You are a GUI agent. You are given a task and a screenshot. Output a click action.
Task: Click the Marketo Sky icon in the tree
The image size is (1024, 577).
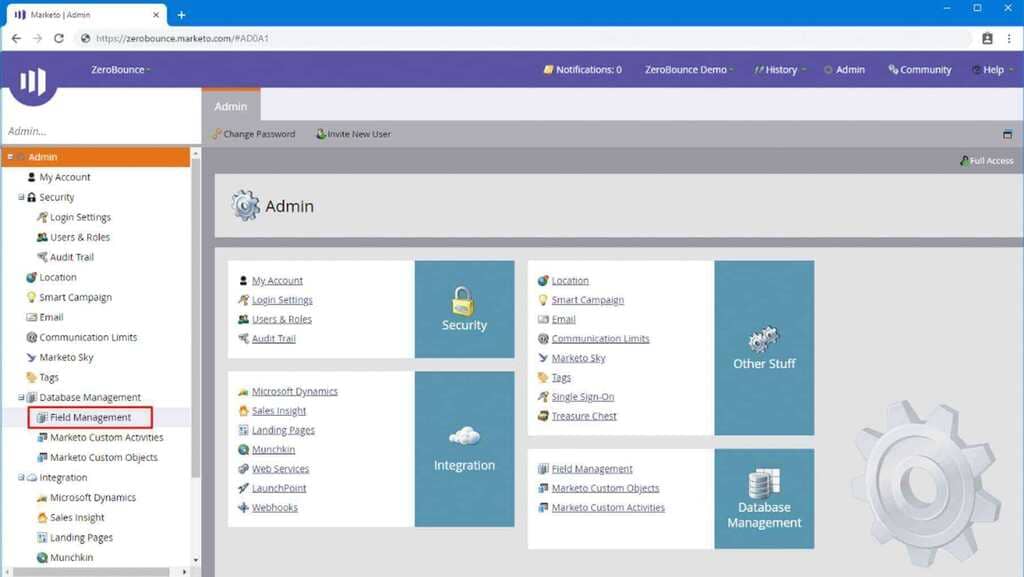[x=31, y=358]
